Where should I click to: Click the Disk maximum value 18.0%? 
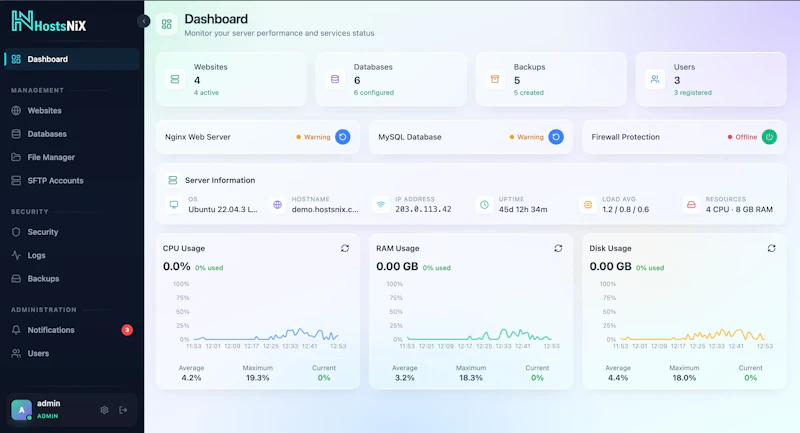click(684, 378)
